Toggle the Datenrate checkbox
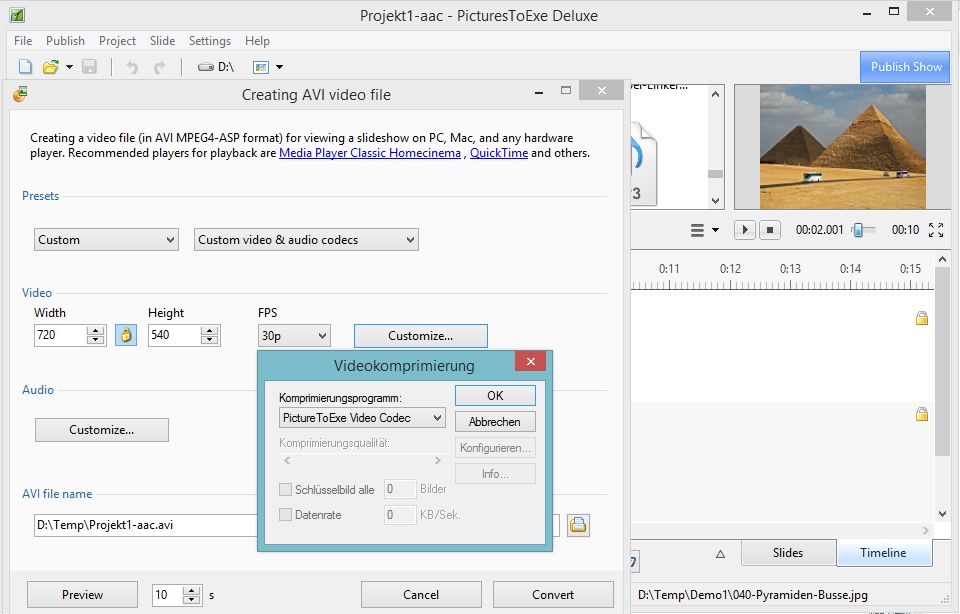This screenshot has width=960, height=614. pos(285,515)
